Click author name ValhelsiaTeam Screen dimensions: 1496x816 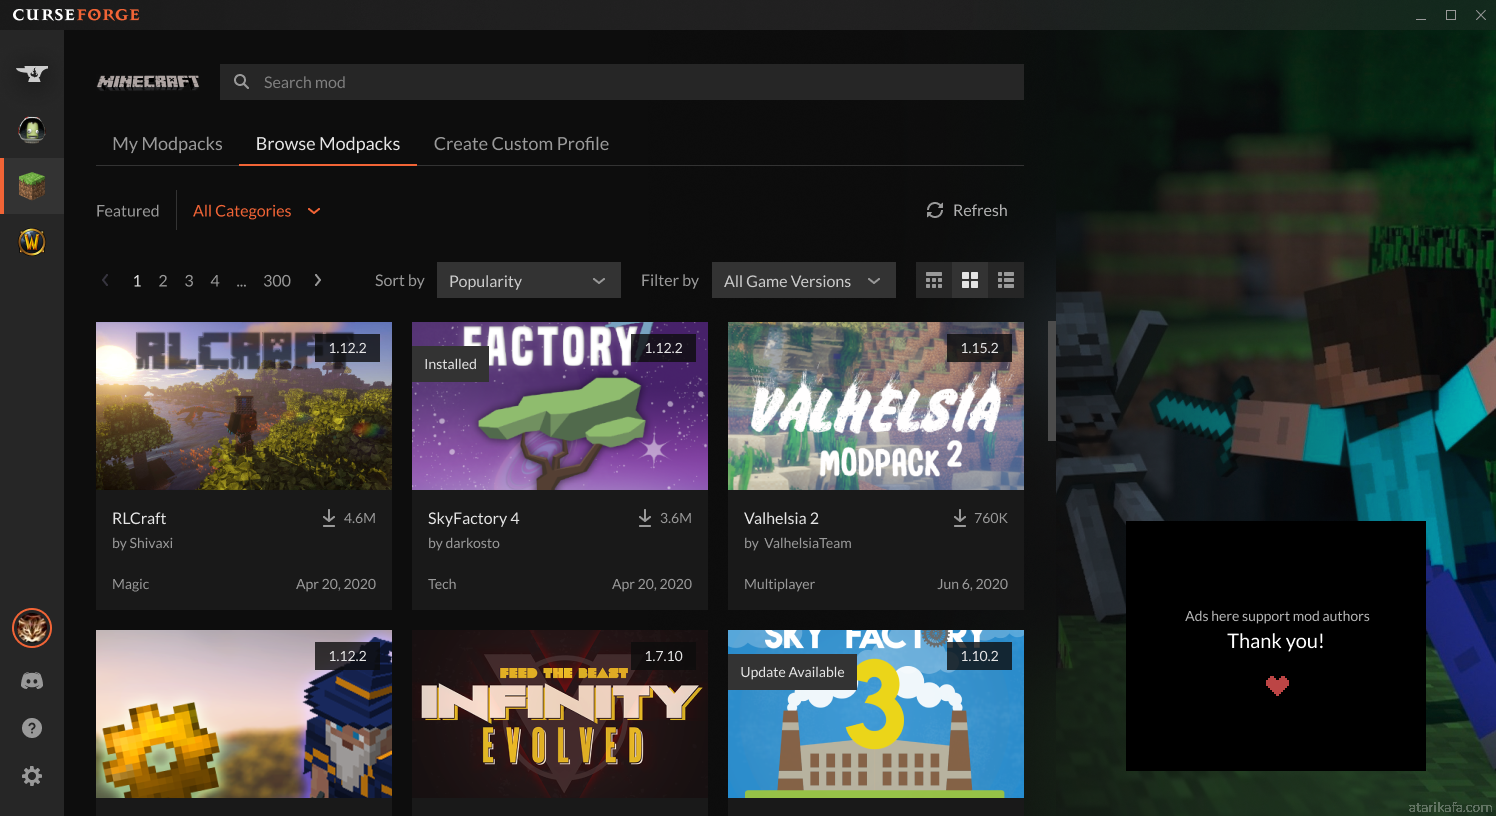tap(808, 543)
